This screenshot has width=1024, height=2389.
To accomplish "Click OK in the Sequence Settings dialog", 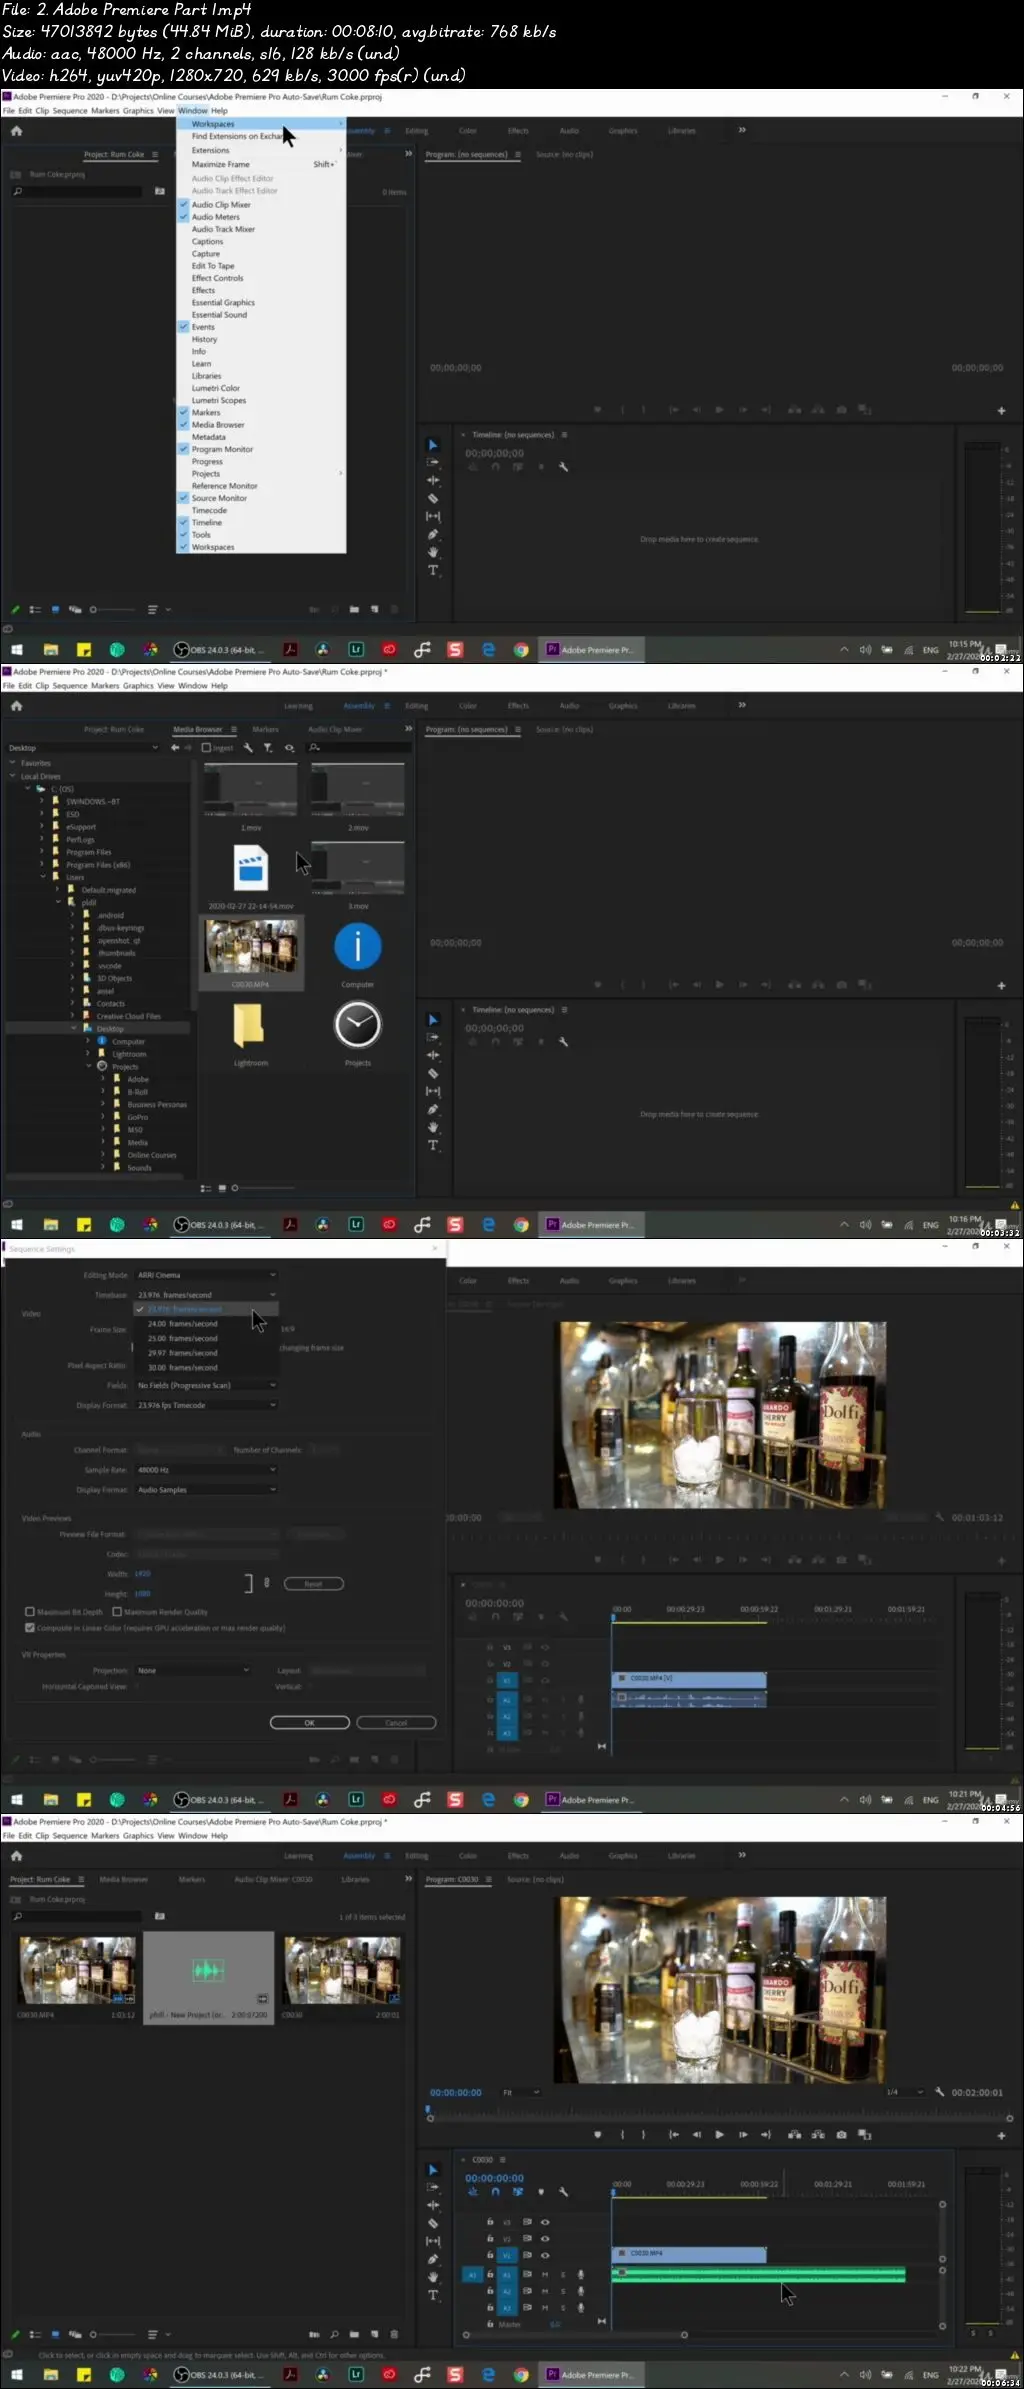I will pos(310,1722).
